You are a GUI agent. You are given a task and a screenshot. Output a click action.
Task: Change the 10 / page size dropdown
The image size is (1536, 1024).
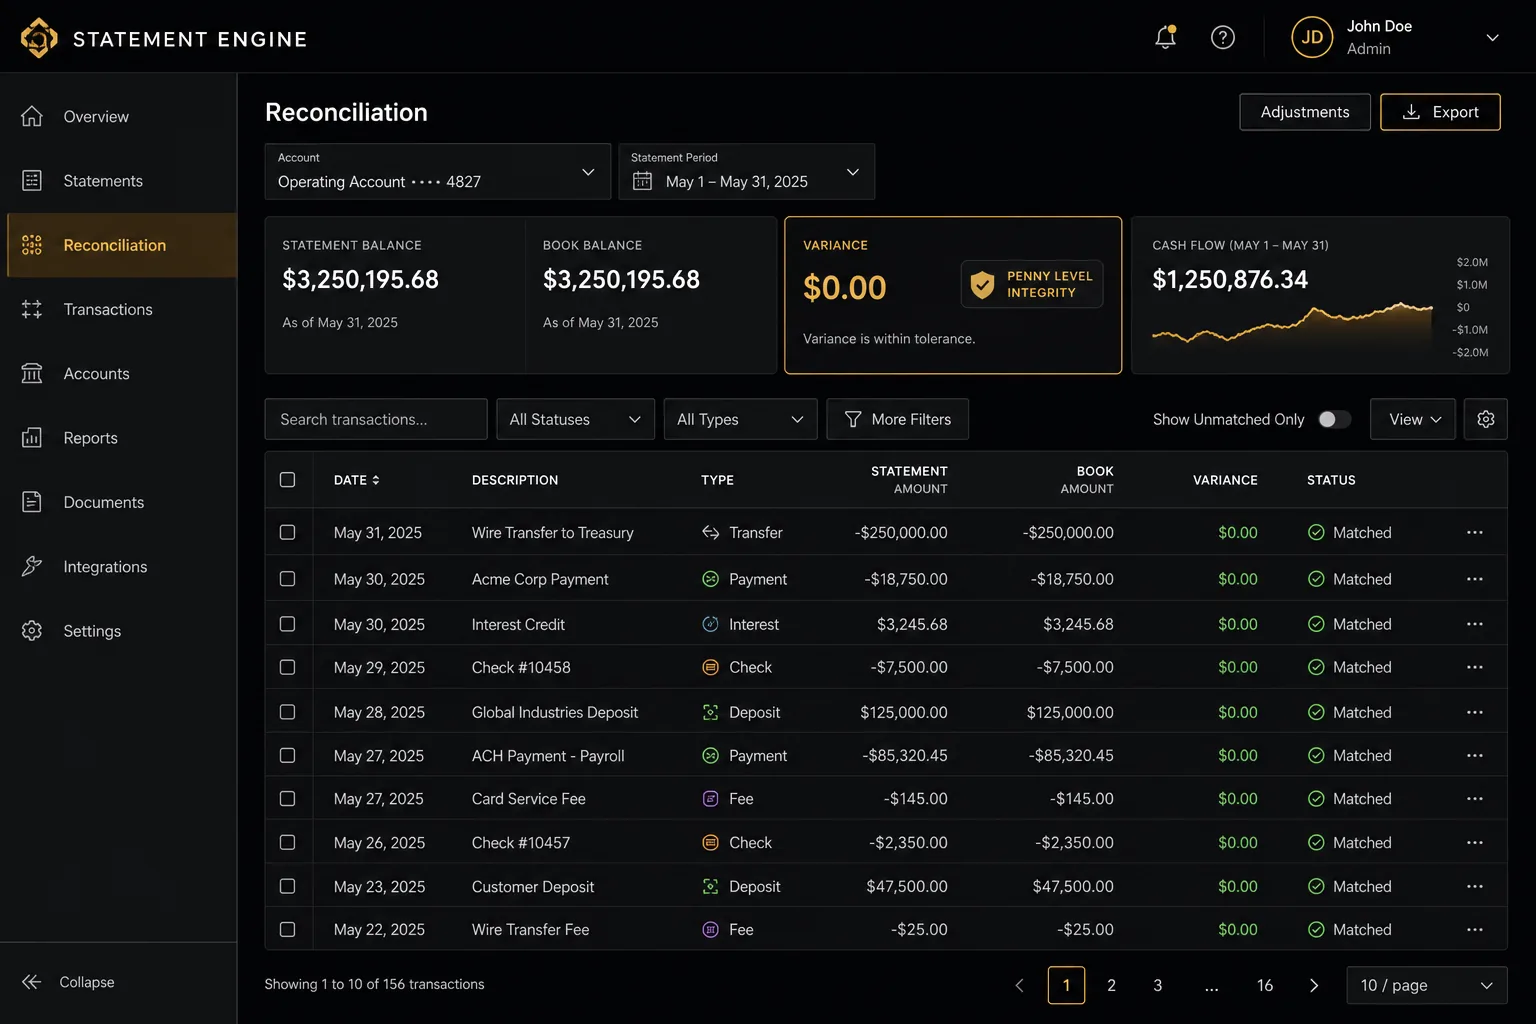tap(1427, 985)
